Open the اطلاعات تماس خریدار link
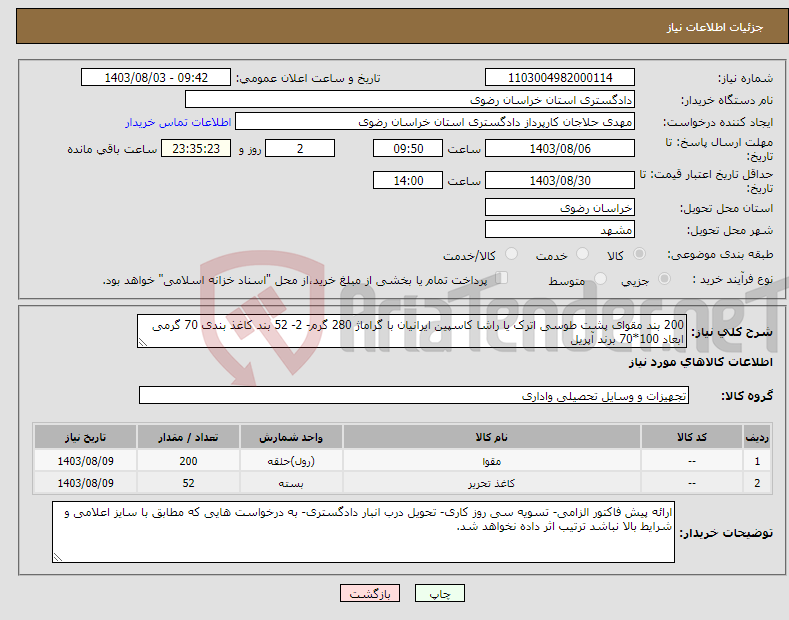The width and height of the screenshot is (789, 620). pyautogui.click(x=178, y=122)
